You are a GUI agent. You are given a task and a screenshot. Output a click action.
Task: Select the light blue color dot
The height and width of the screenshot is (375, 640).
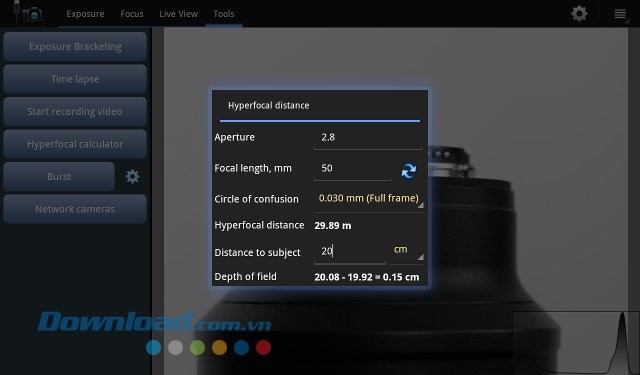(x=153, y=348)
